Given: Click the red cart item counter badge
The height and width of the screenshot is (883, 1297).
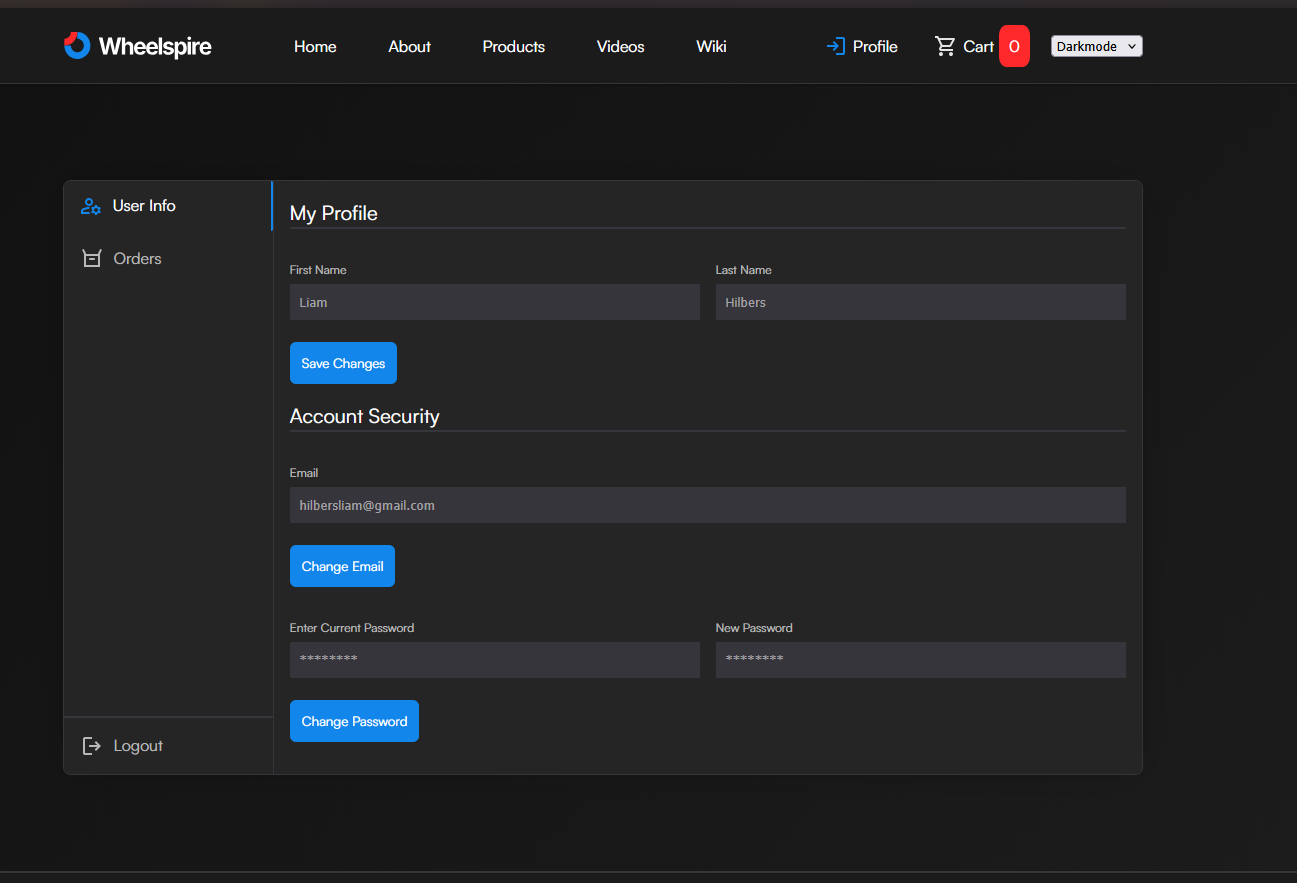Looking at the screenshot, I should [x=1013, y=45].
